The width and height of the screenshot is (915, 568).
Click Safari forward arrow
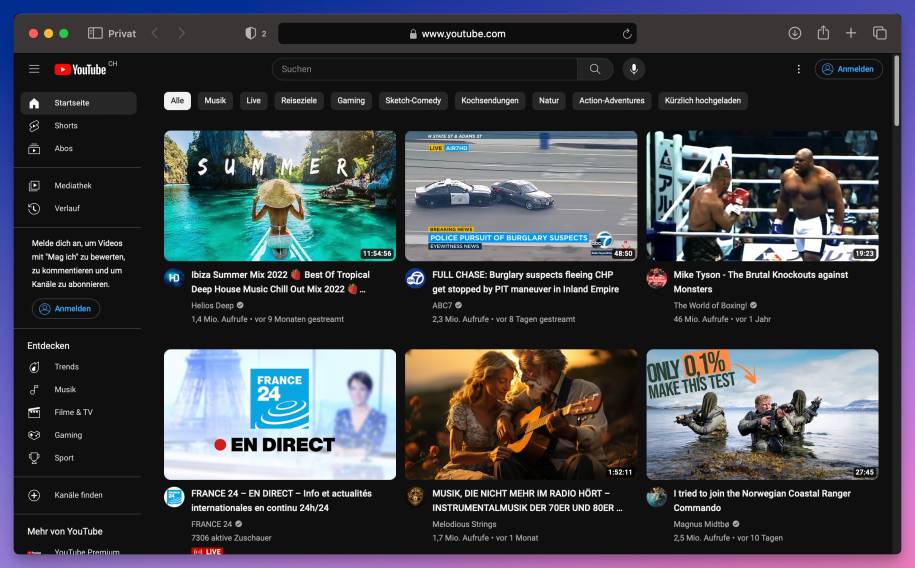pyautogui.click(x=181, y=33)
